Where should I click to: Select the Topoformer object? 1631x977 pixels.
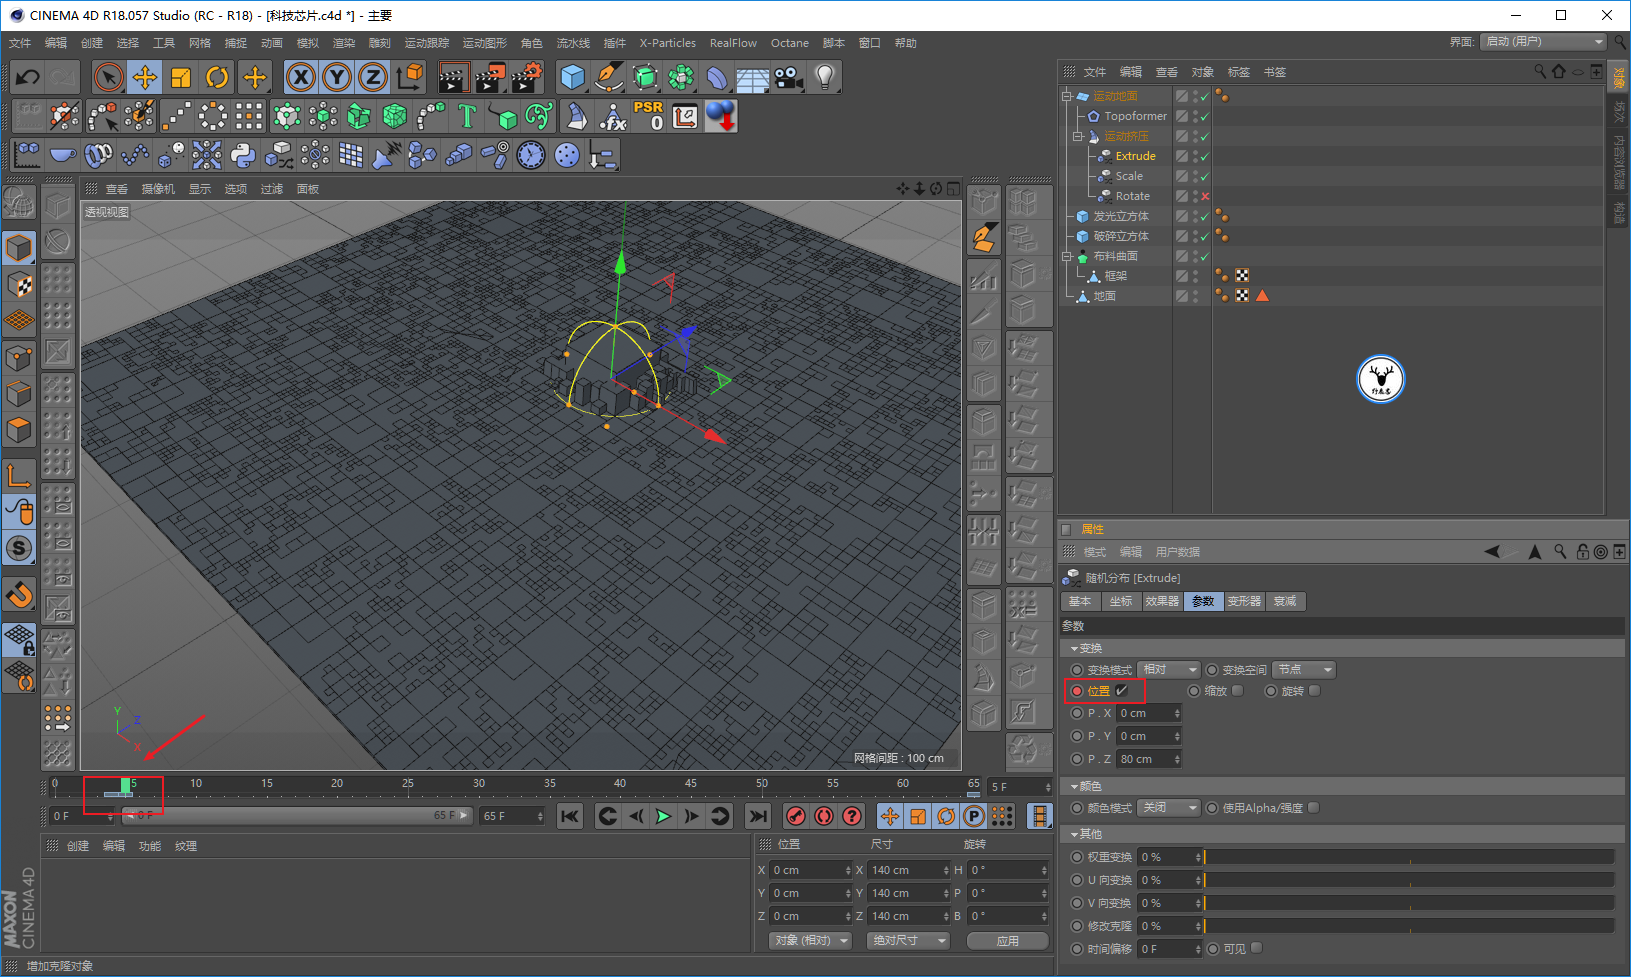coord(1135,116)
